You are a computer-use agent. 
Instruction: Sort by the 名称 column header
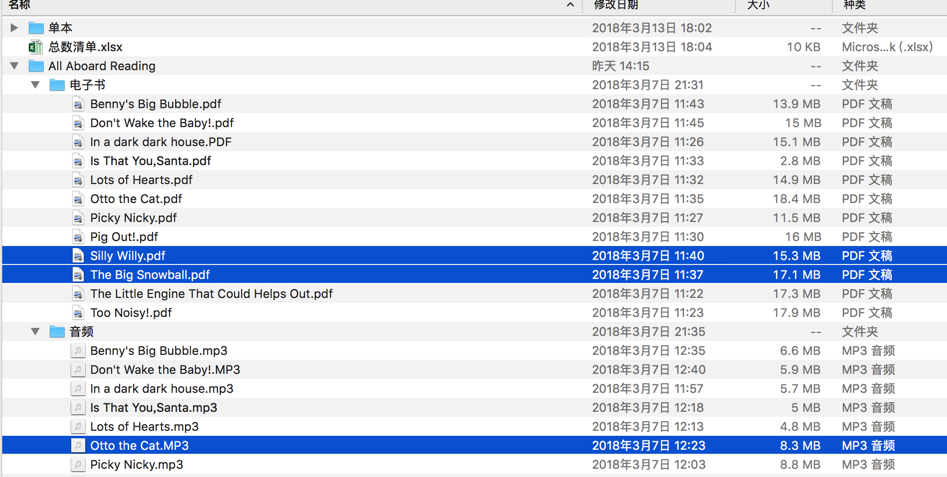pyautogui.click(x=19, y=5)
